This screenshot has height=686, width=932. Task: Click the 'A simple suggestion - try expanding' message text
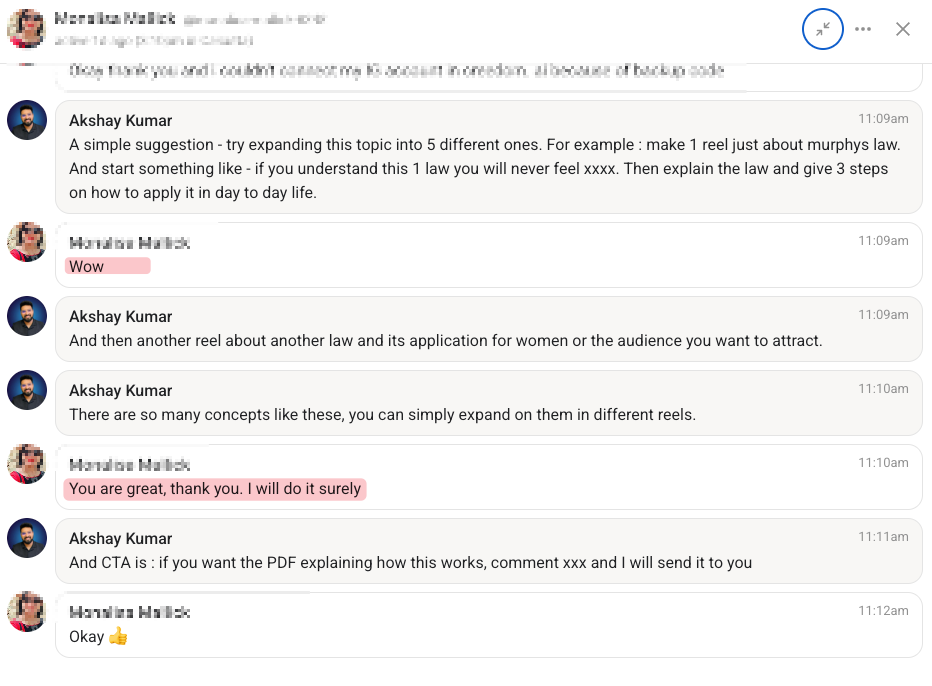pos(484,169)
